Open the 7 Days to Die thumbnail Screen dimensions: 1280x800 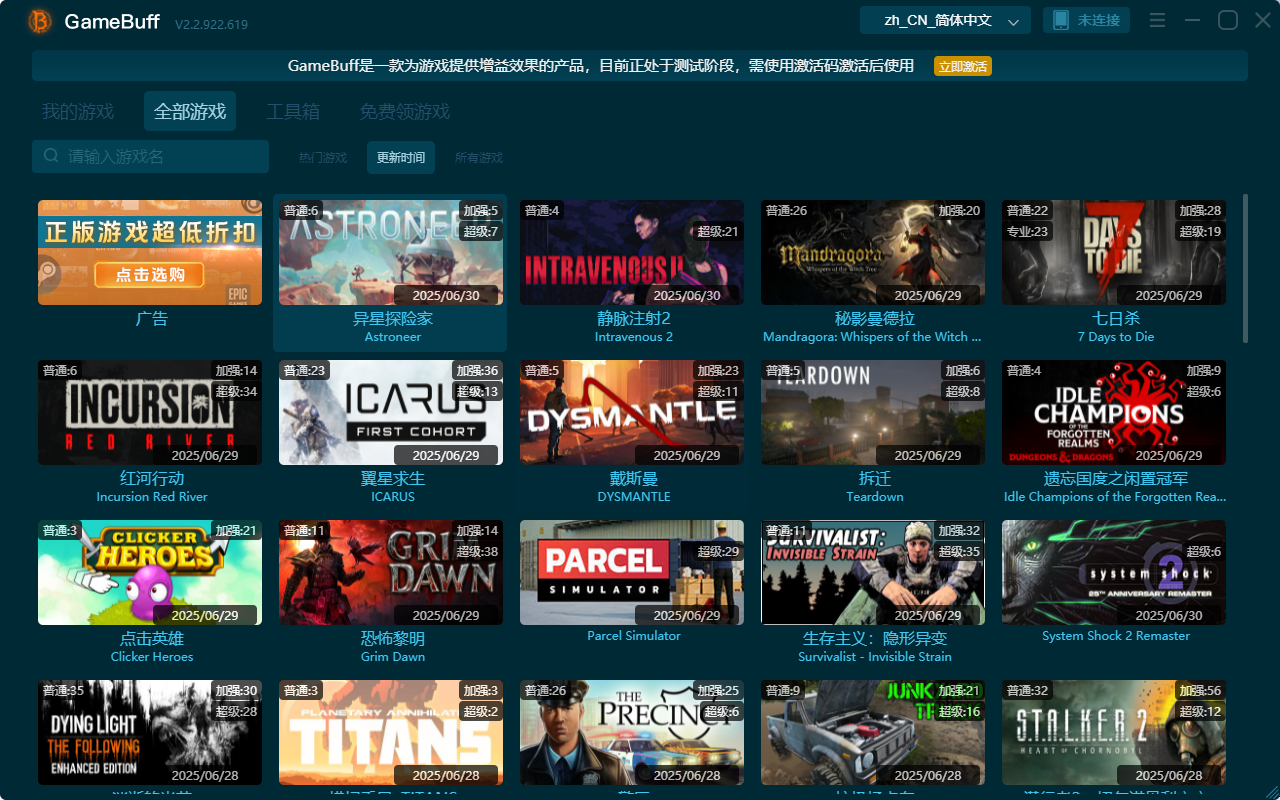[x=1114, y=252]
